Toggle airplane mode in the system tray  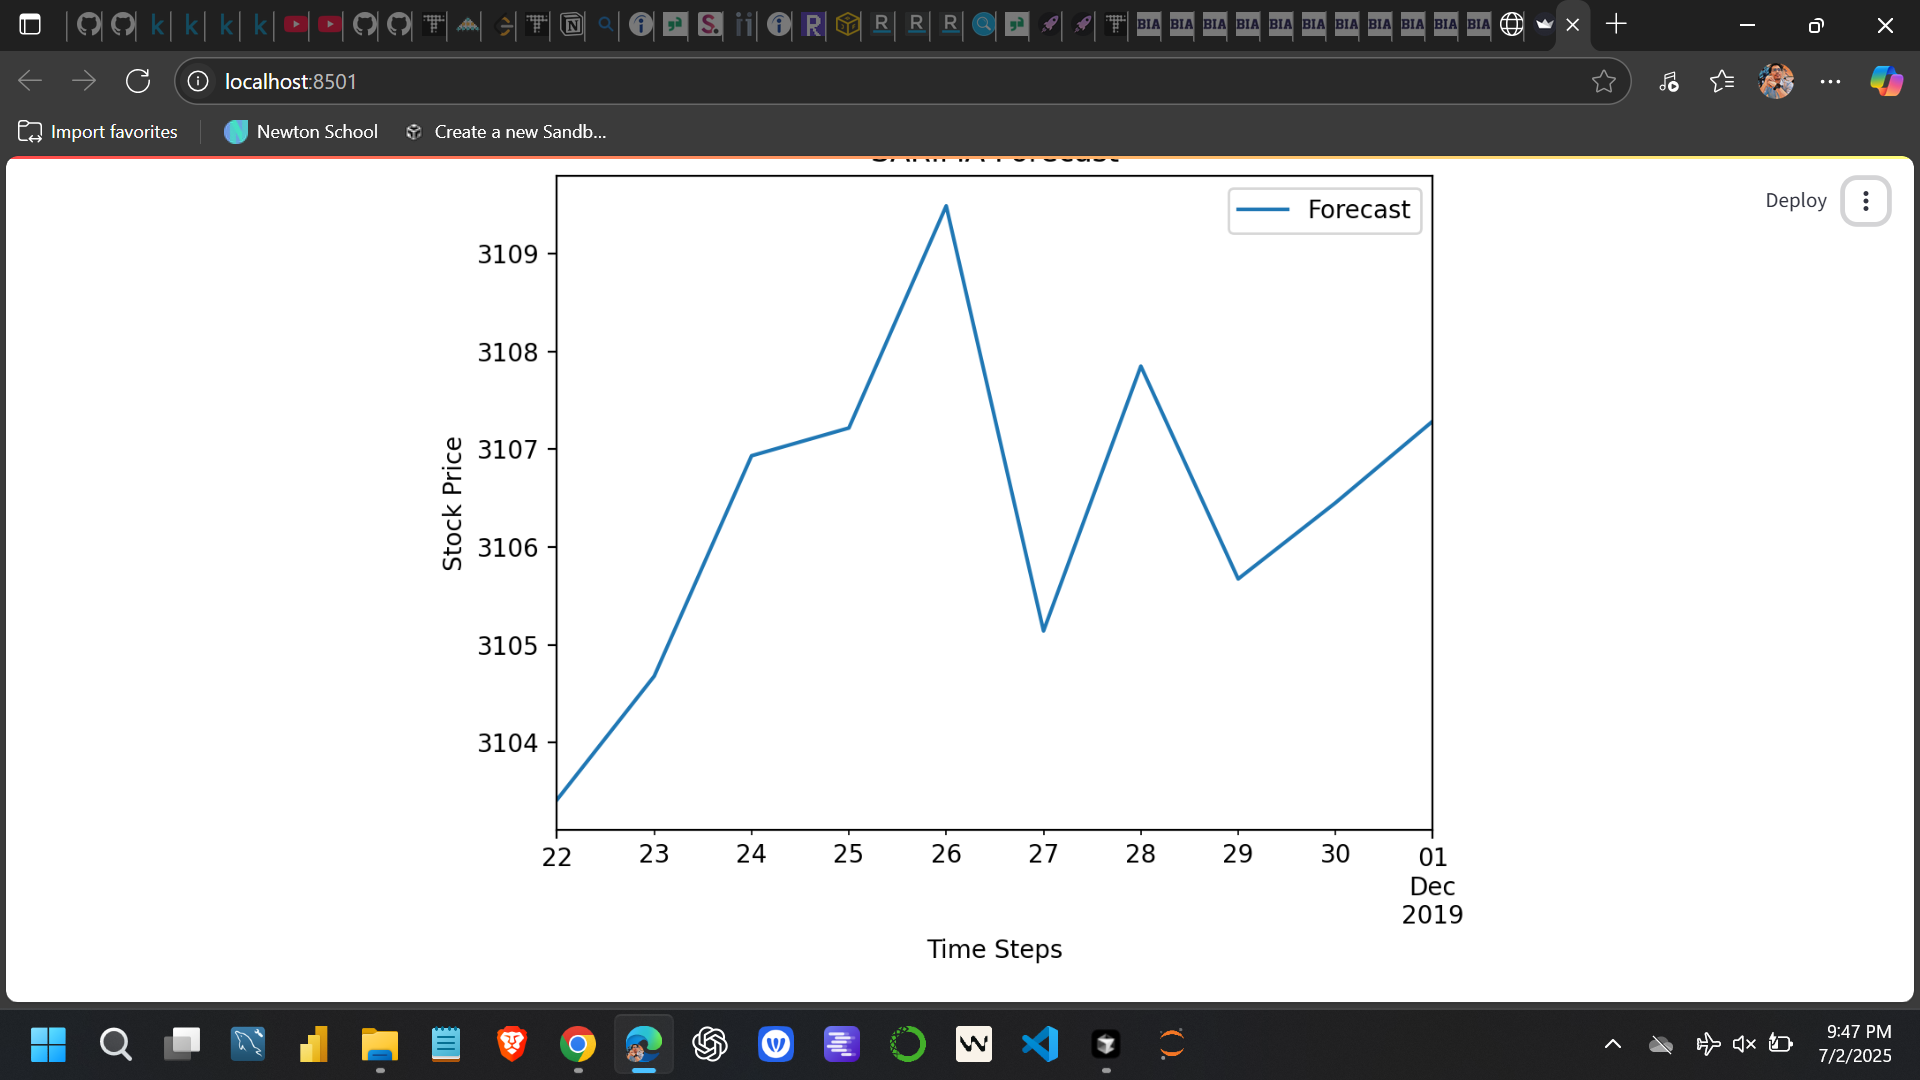[1709, 1044]
